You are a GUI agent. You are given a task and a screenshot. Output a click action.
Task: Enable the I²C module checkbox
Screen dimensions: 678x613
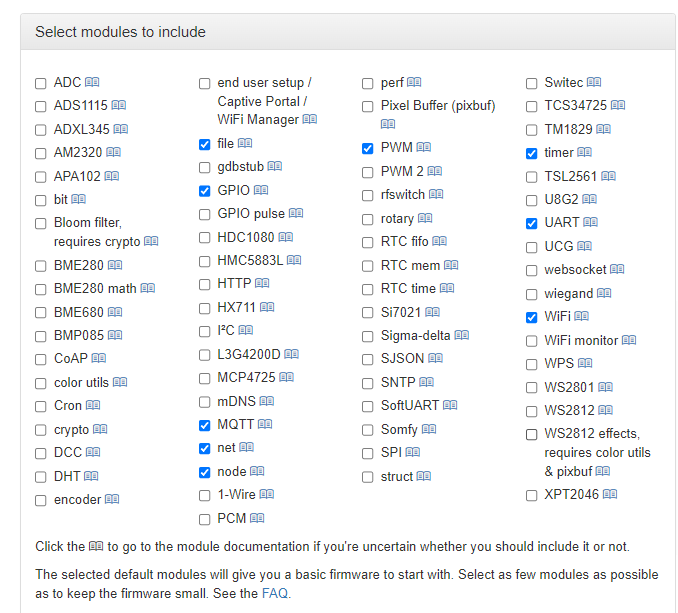coord(205,332)
